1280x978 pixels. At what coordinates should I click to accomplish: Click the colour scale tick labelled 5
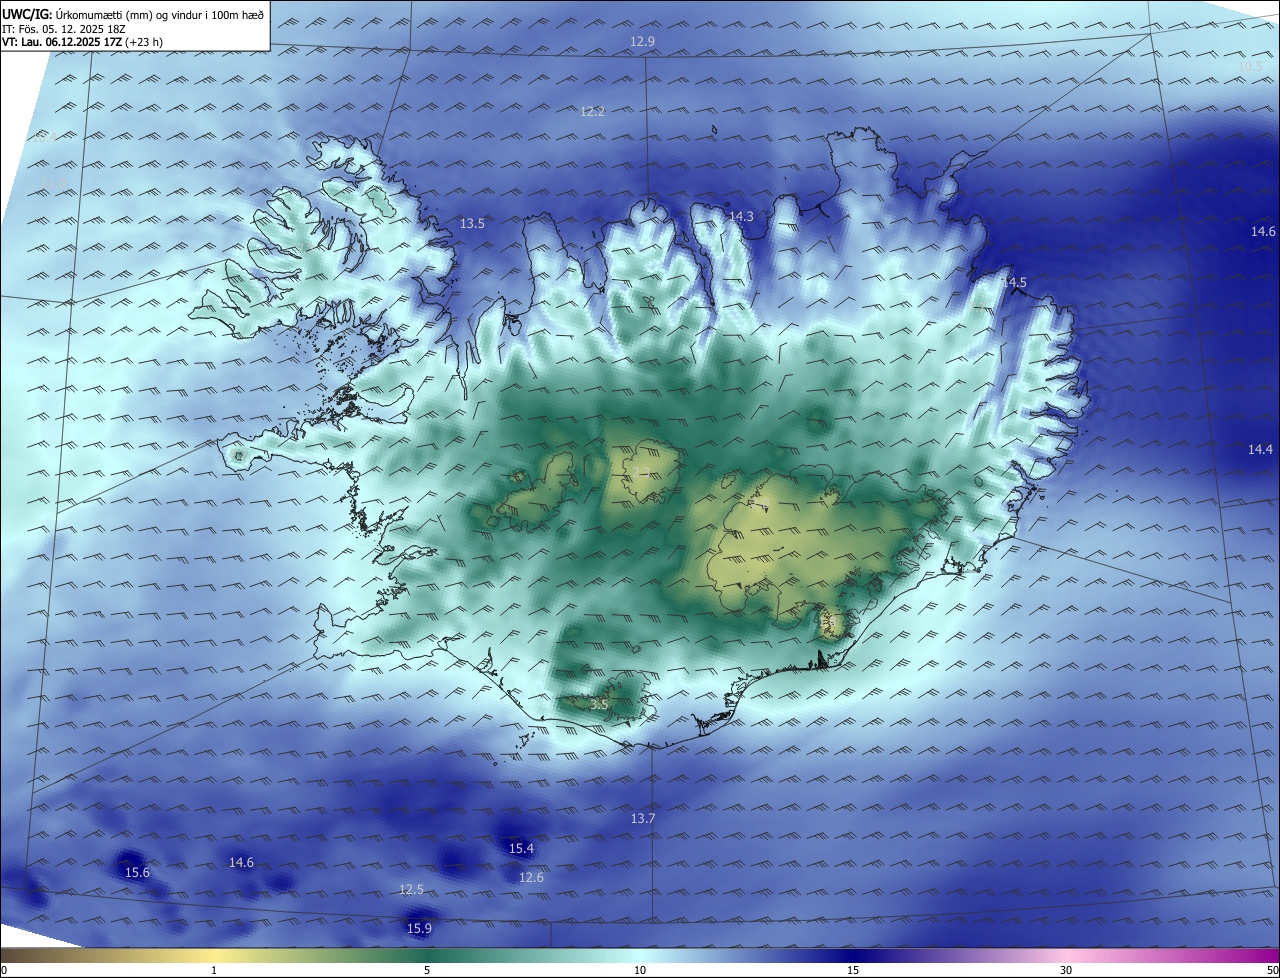[x=427, y=970]
